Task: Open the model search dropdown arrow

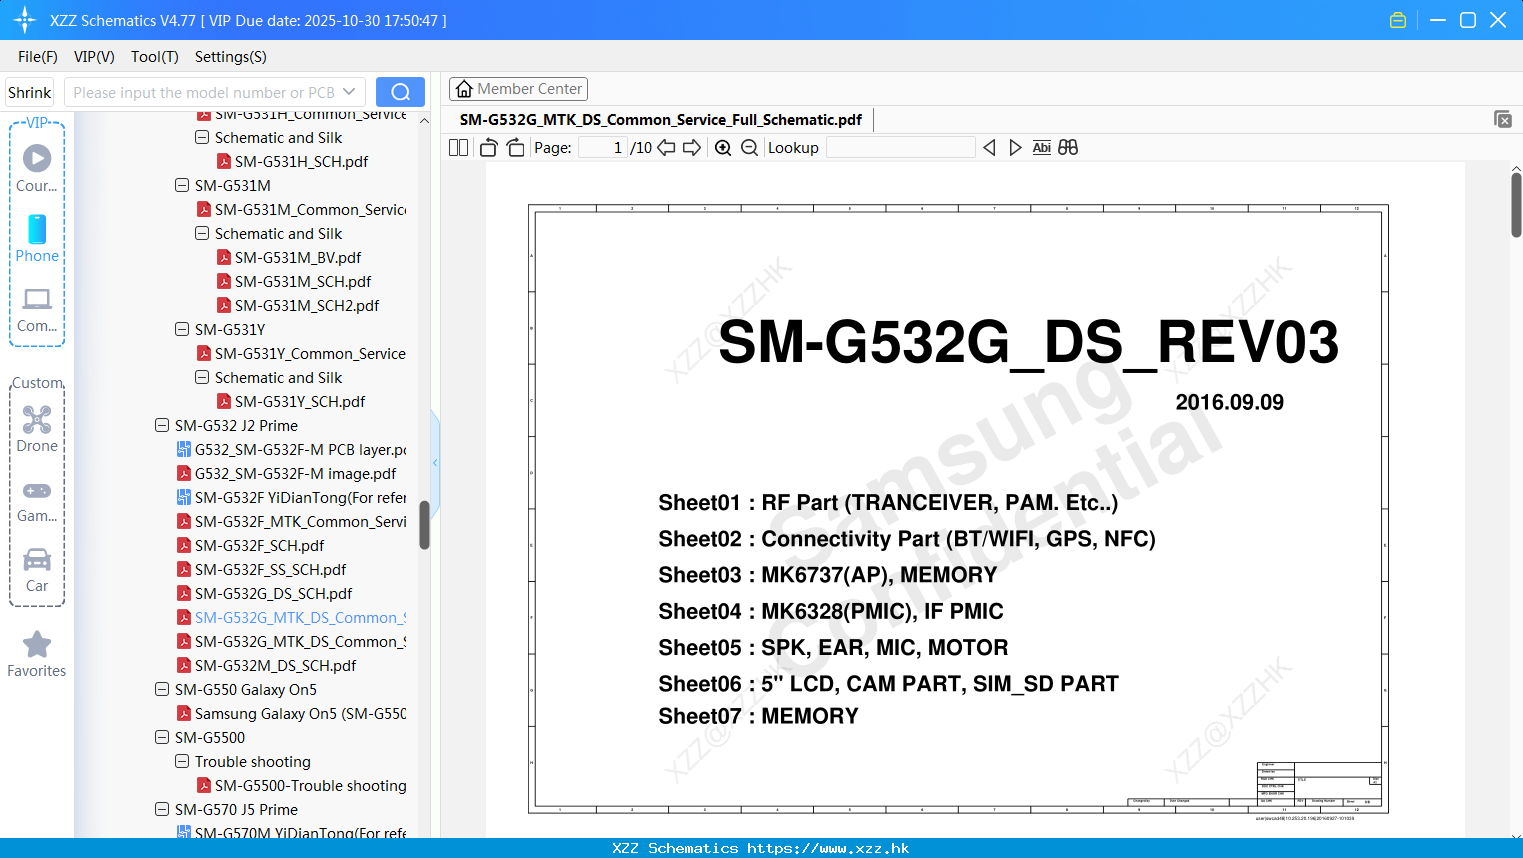Action: (349, 92)
